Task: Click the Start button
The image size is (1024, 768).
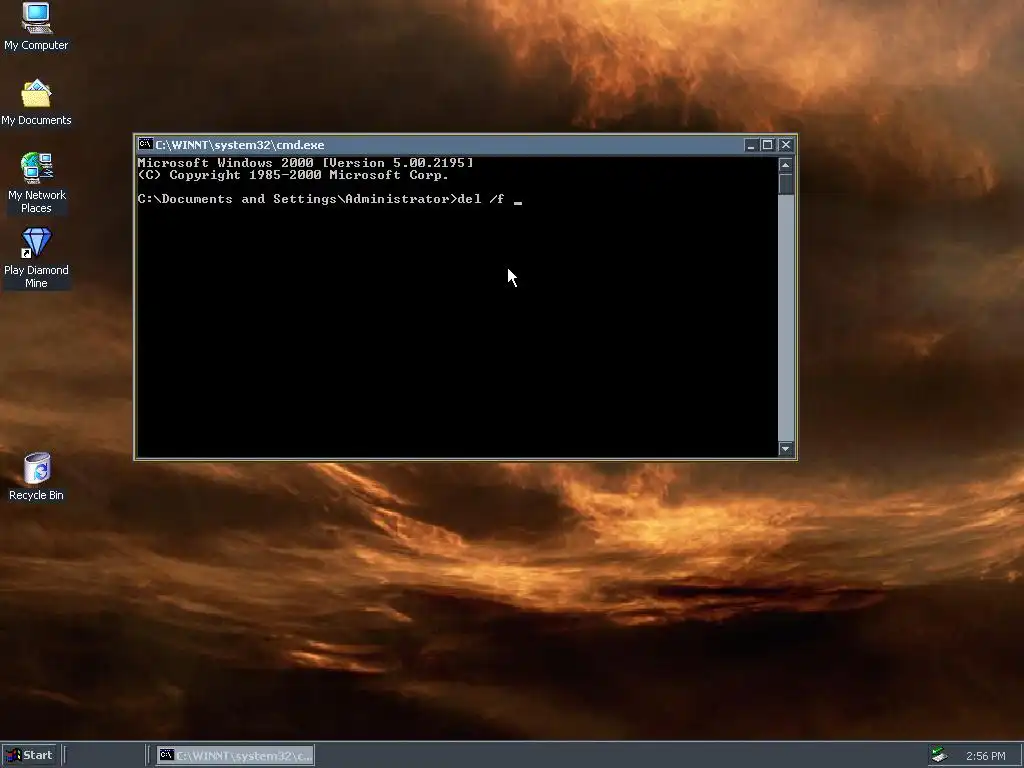Action: [30, 755]
